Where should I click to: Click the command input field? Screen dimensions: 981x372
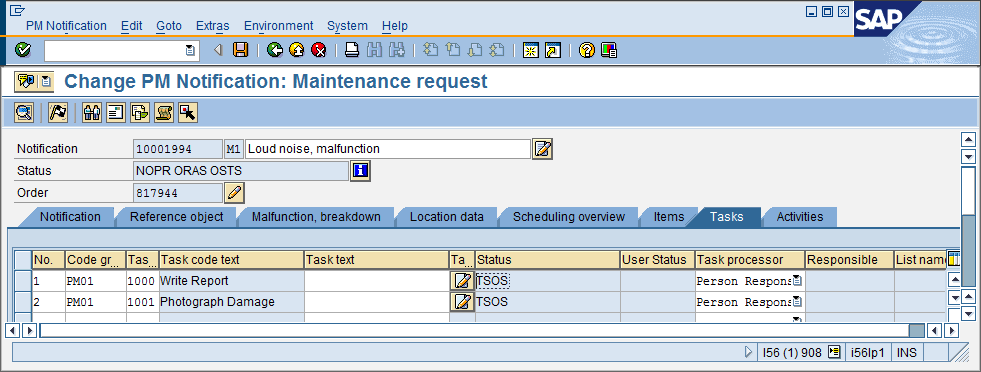[x=115, y=51]
